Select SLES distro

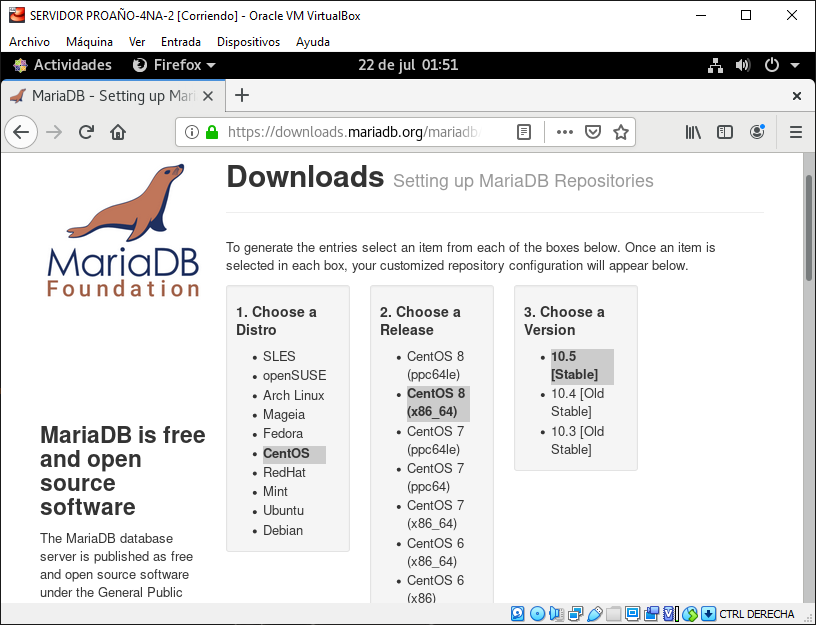click(x=279, y=356)
